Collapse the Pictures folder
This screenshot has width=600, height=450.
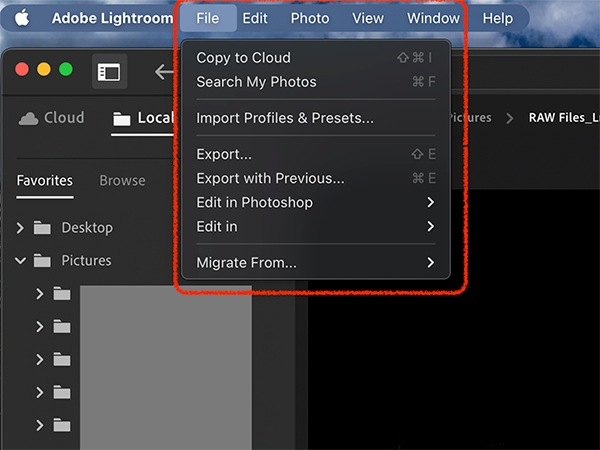[x=20, y=261]
